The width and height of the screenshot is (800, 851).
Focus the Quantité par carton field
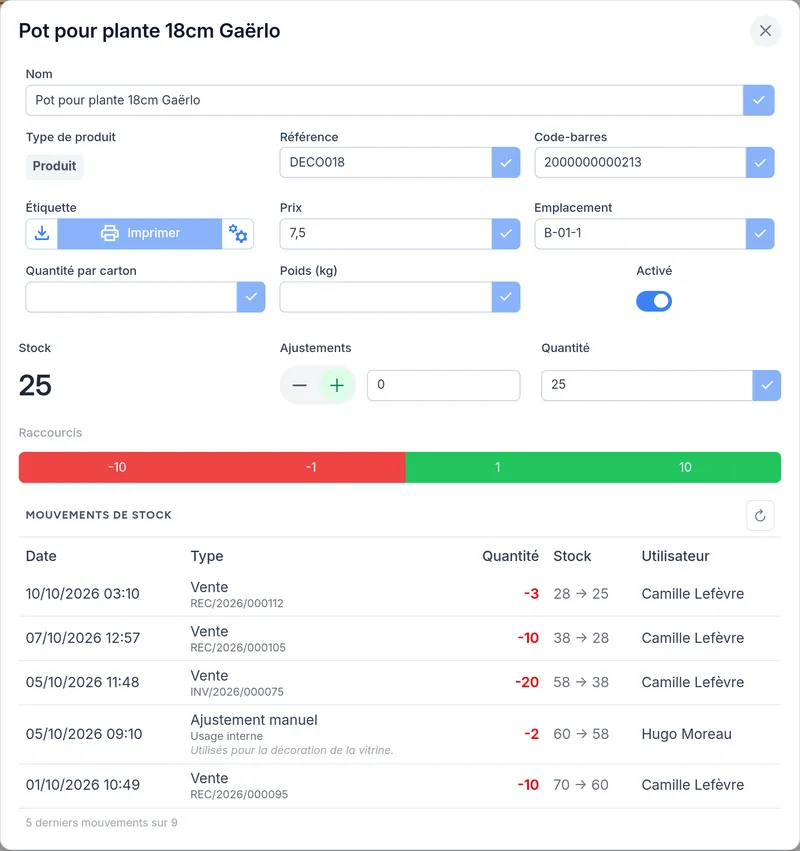[131, 297]
